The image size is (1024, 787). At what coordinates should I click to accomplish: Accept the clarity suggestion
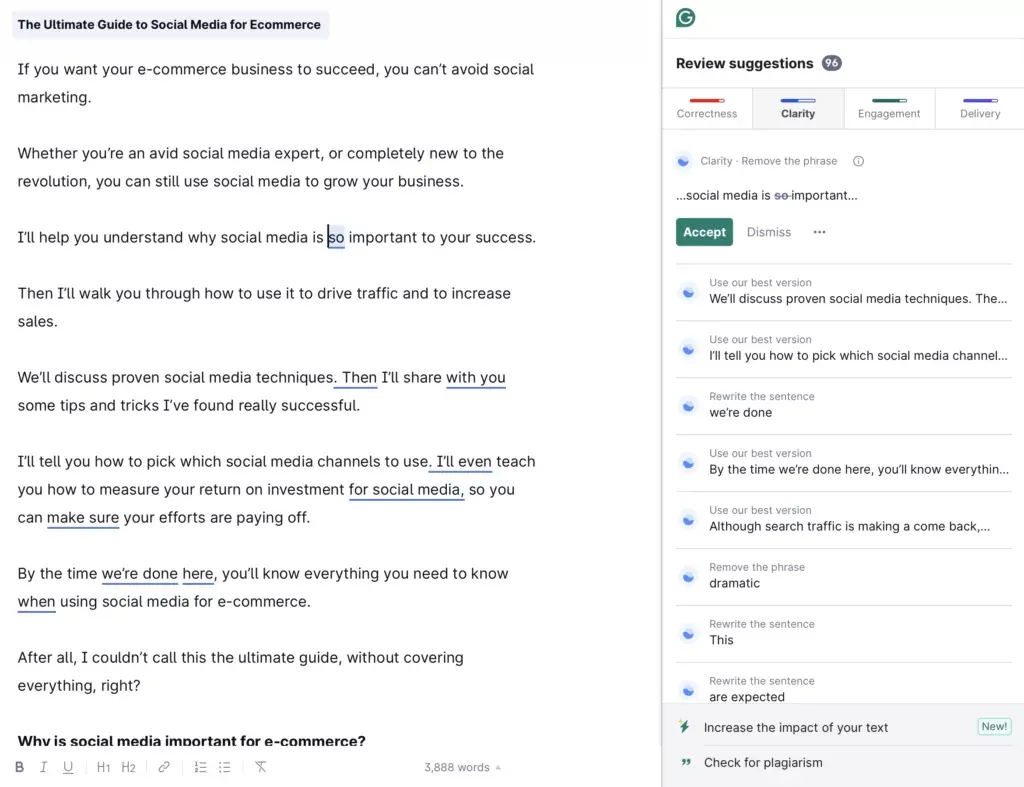(704, 232)
